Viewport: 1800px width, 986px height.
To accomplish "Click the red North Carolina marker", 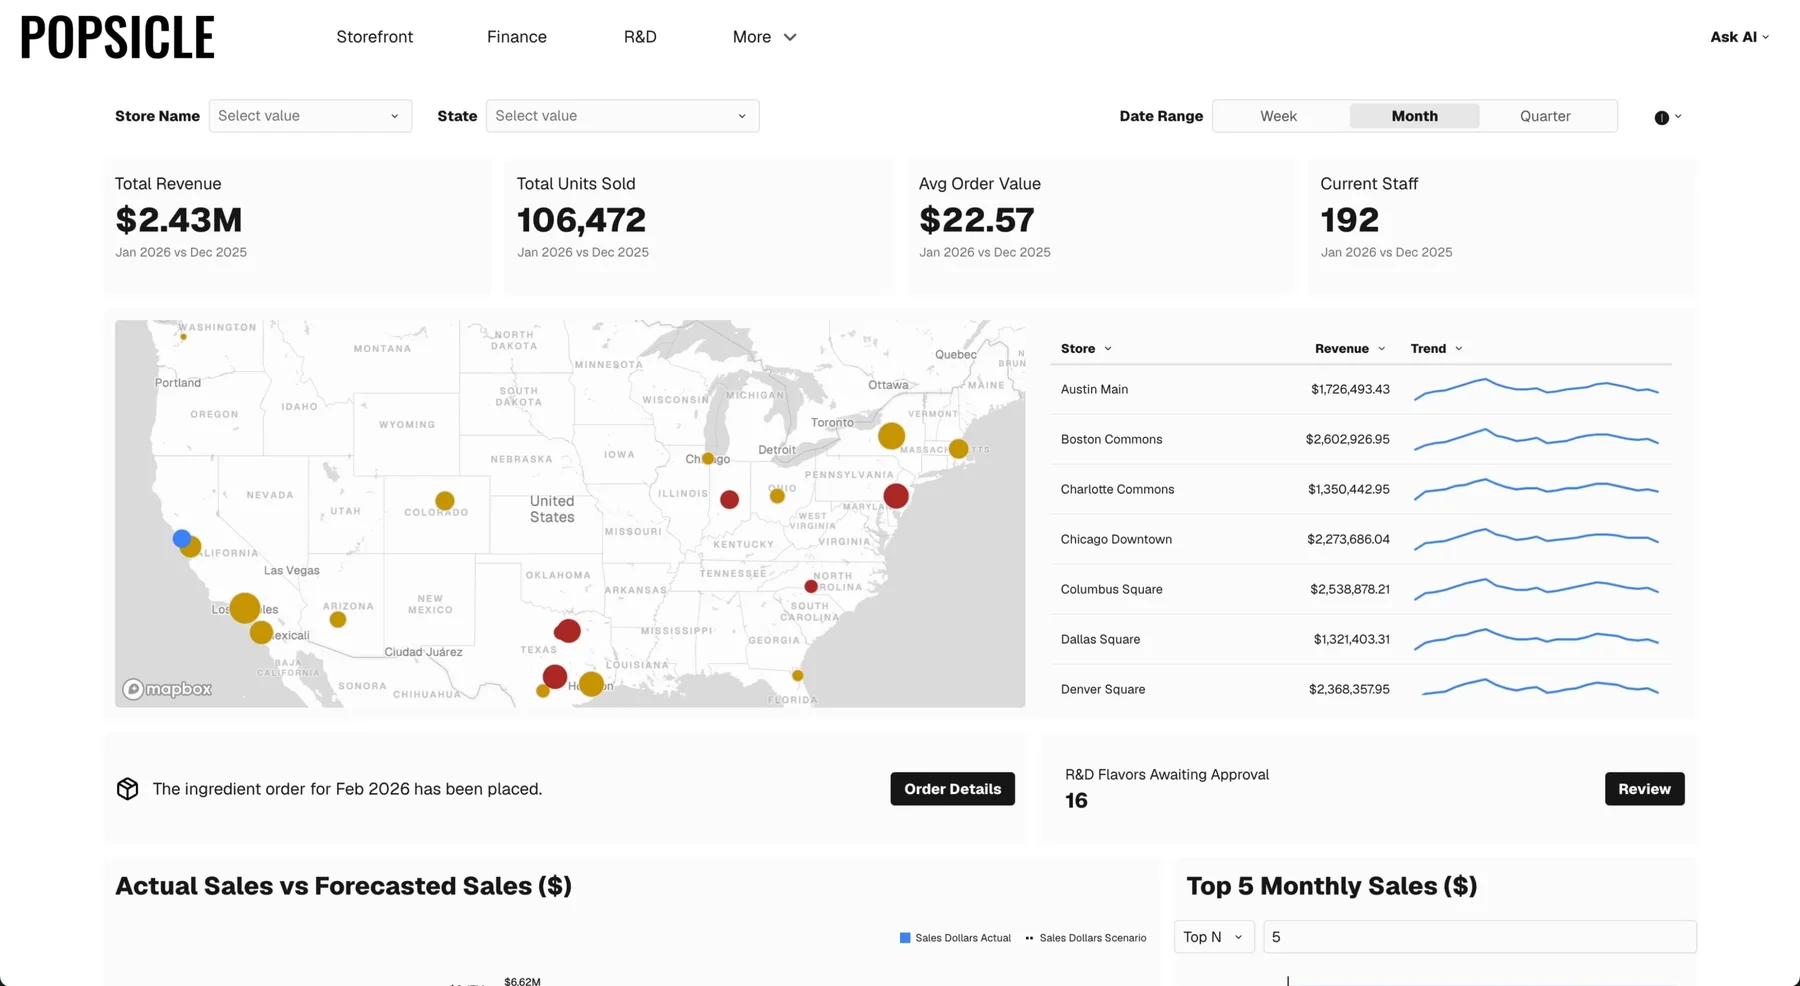I will pyautogui.click(x=811, y=586).
